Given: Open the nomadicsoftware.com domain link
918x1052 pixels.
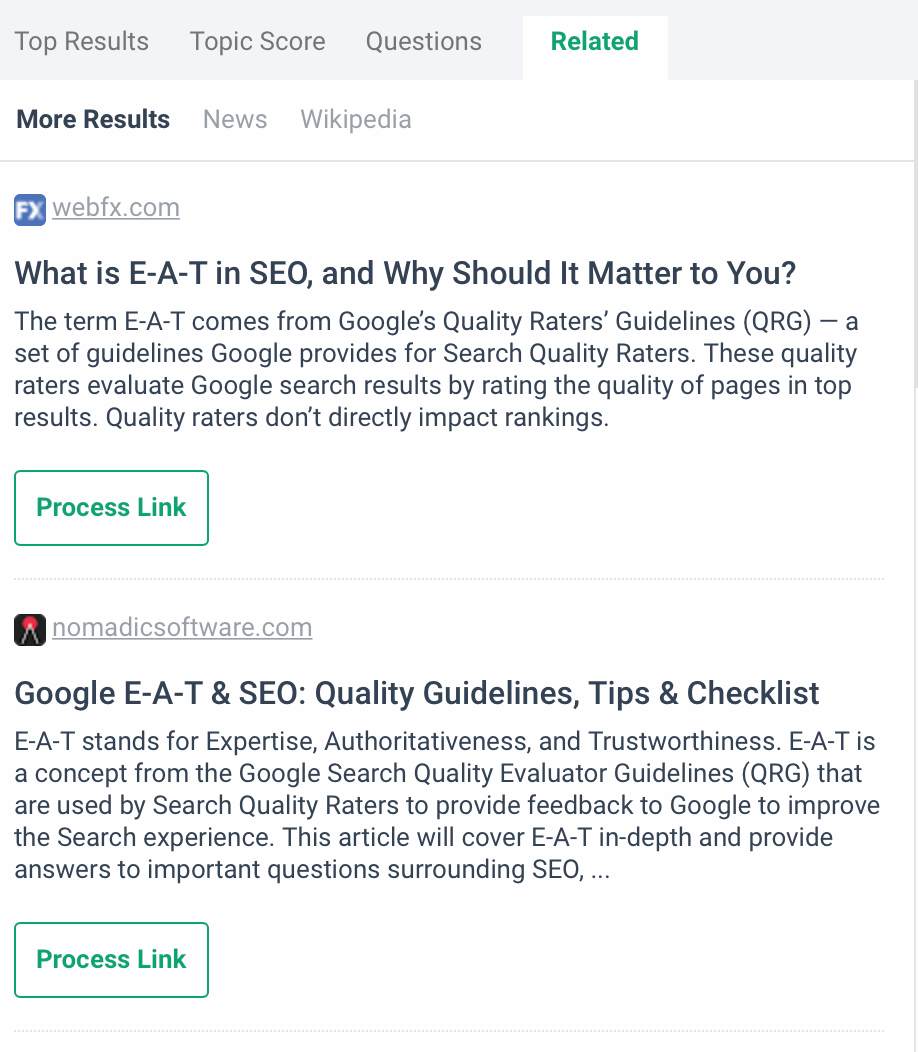Looking at the screenshot, I should point(182,628).
